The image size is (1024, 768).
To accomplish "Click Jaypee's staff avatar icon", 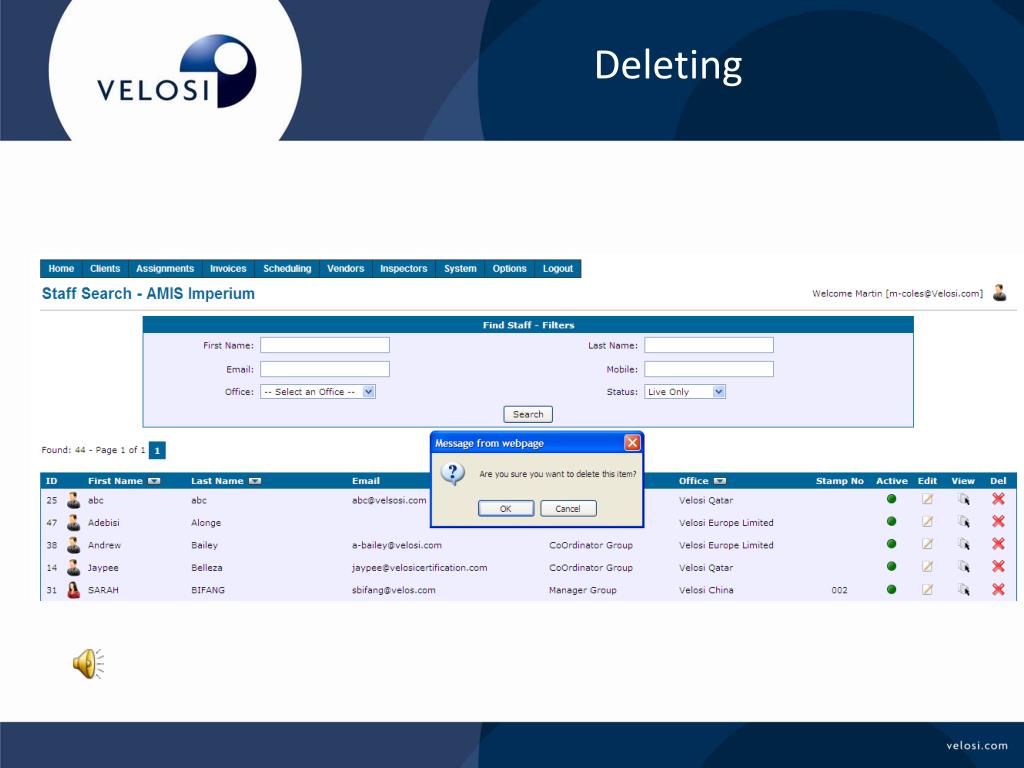I will [x=73, y=568].
